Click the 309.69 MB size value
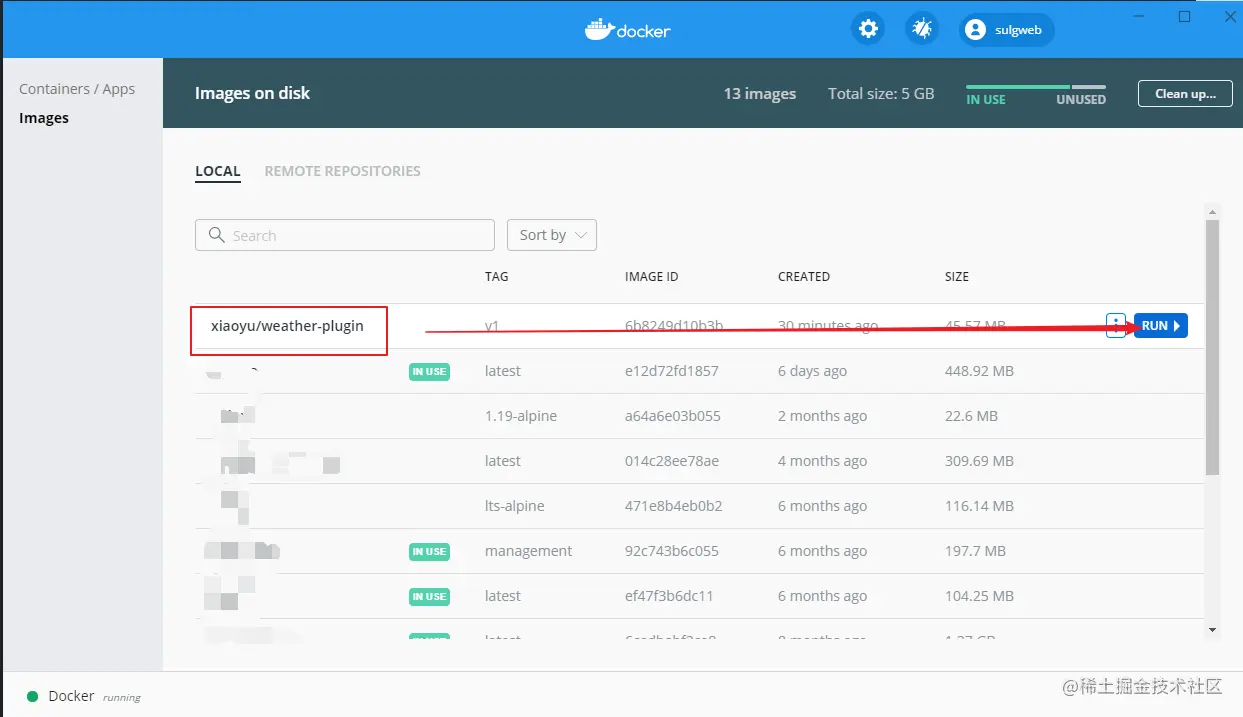This screenshot has width=1243, height=717. pyautogui.click(x=979, y=461)
